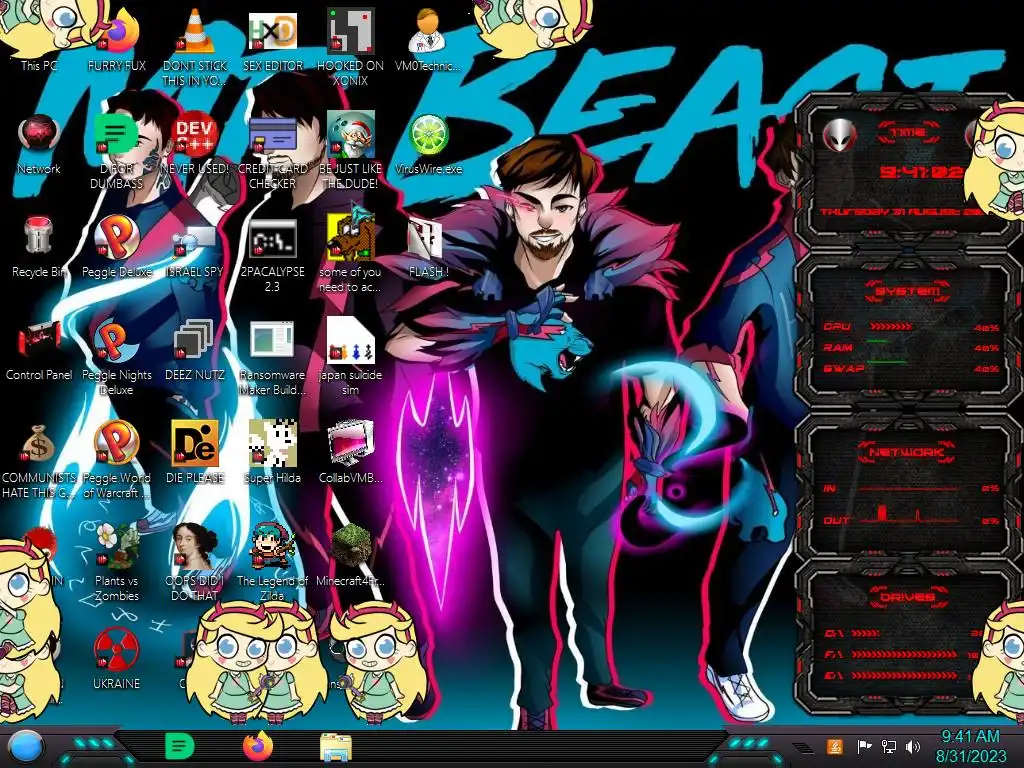Select the japan suicide sim file
Viewport: 1024px width, 768px height.
point(350,358)
